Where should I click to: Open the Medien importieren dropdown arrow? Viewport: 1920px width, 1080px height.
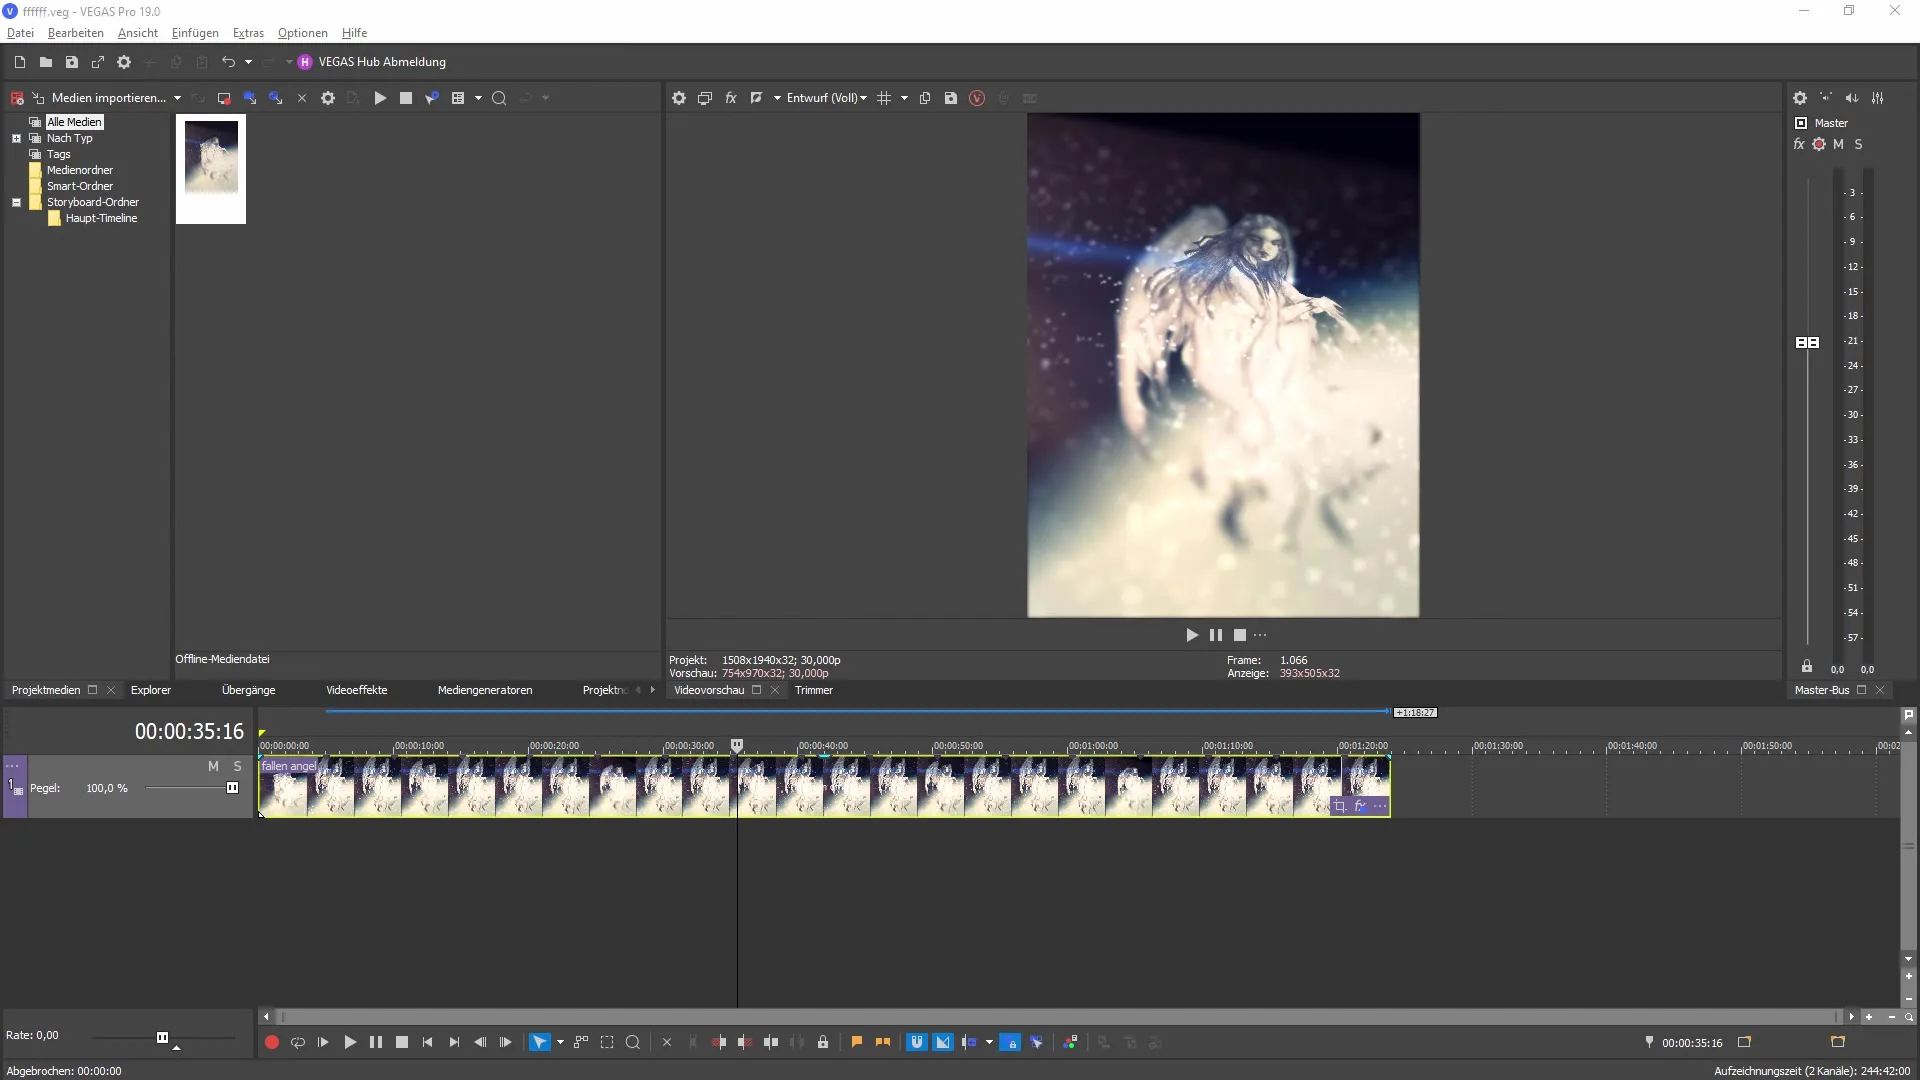pos(177,98)
